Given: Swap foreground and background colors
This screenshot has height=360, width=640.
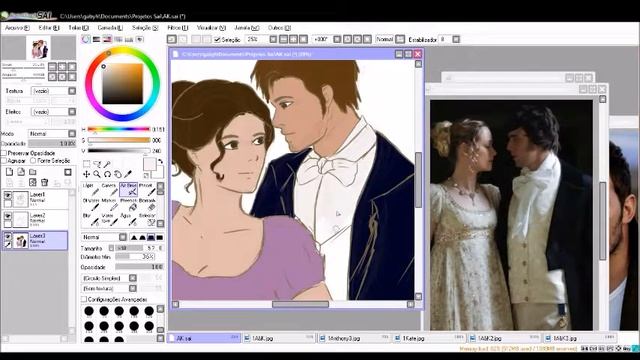Looking at the screenshot, I should 160,161.
